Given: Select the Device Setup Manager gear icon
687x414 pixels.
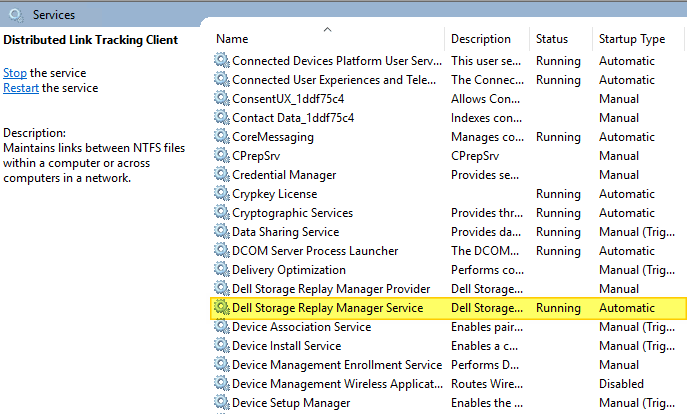Looking at the screenshot, I should (x=221, y=403).
